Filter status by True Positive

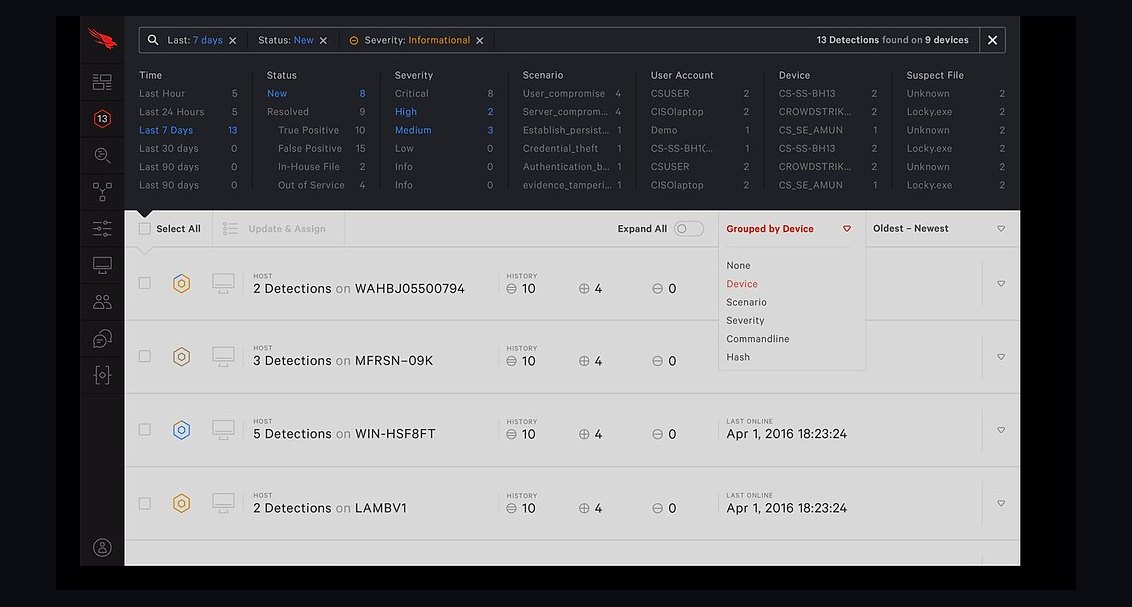click(308, 131)
